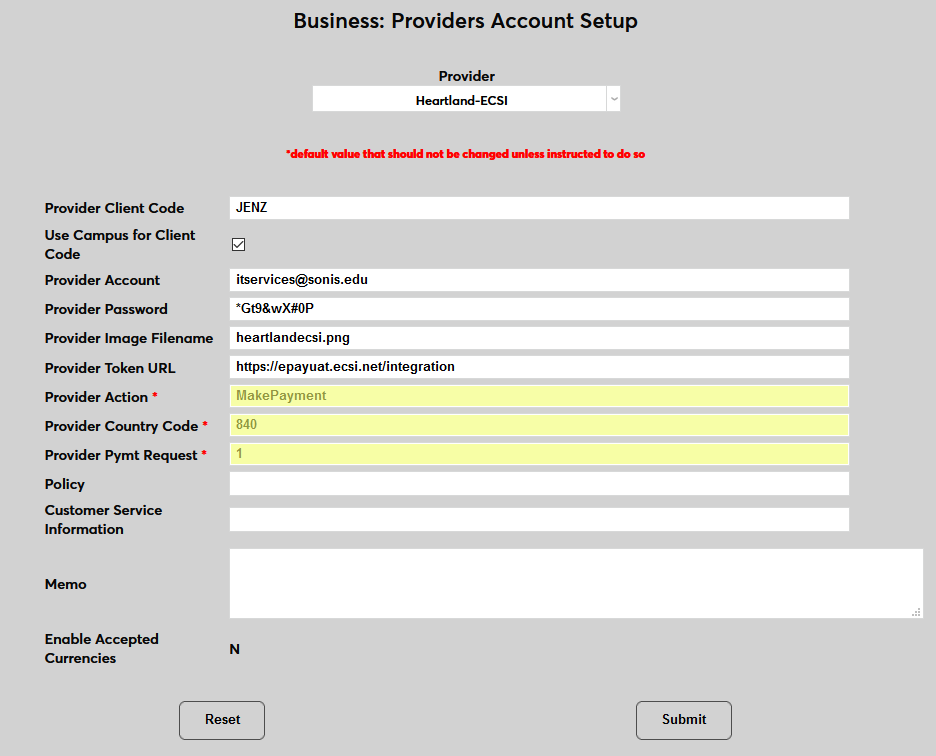Grab the Memo box resize handle
The height and width of the screenshot is (756, 936).
916,612
